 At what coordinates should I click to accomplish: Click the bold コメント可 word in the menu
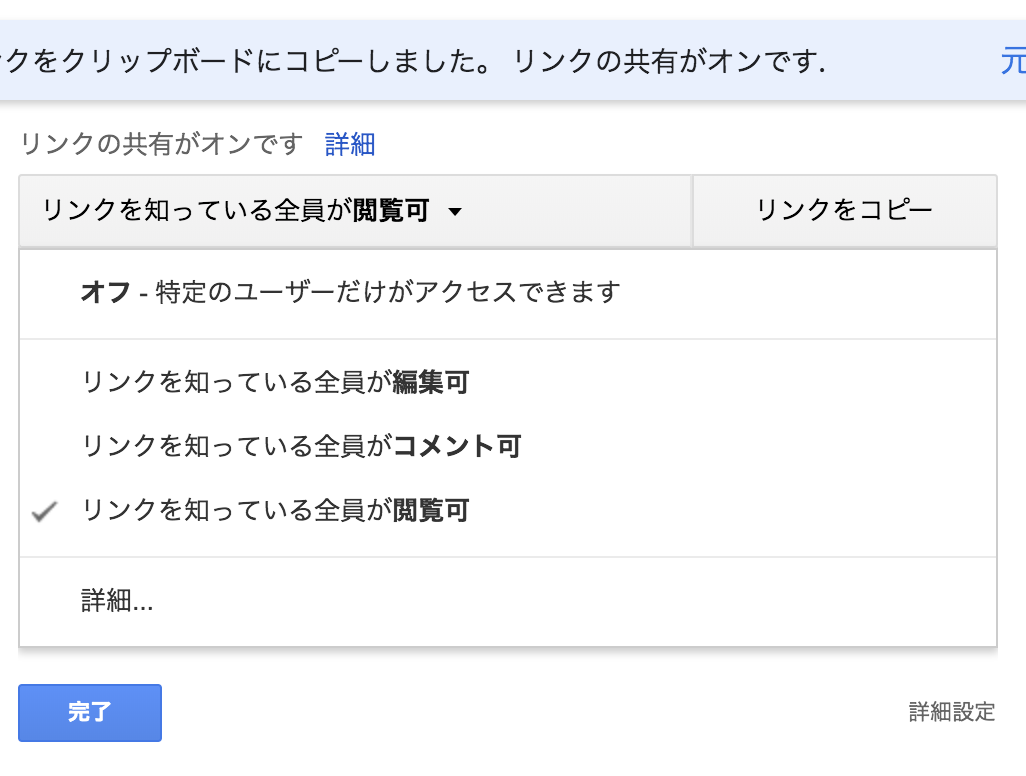pyautogui.click(x=457, y=446)
